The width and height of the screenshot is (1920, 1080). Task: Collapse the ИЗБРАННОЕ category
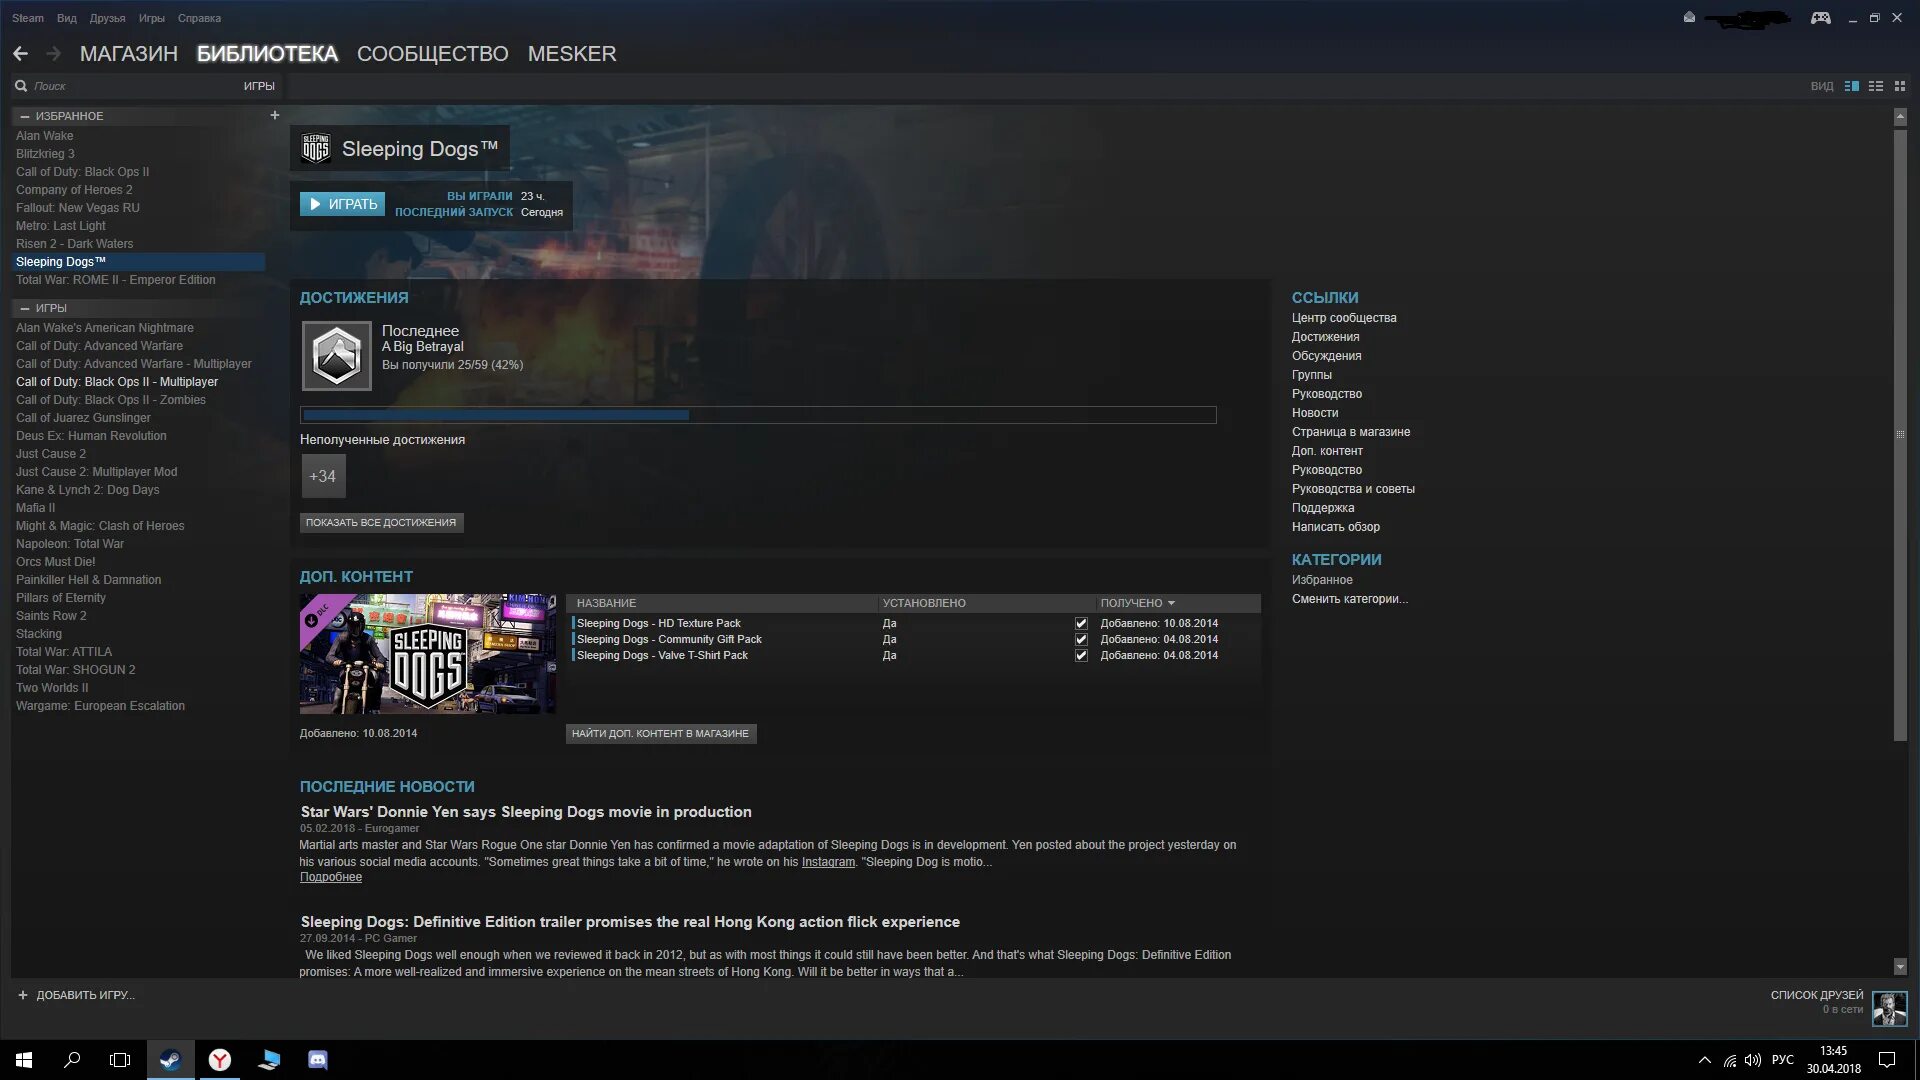tap(25, 116)
